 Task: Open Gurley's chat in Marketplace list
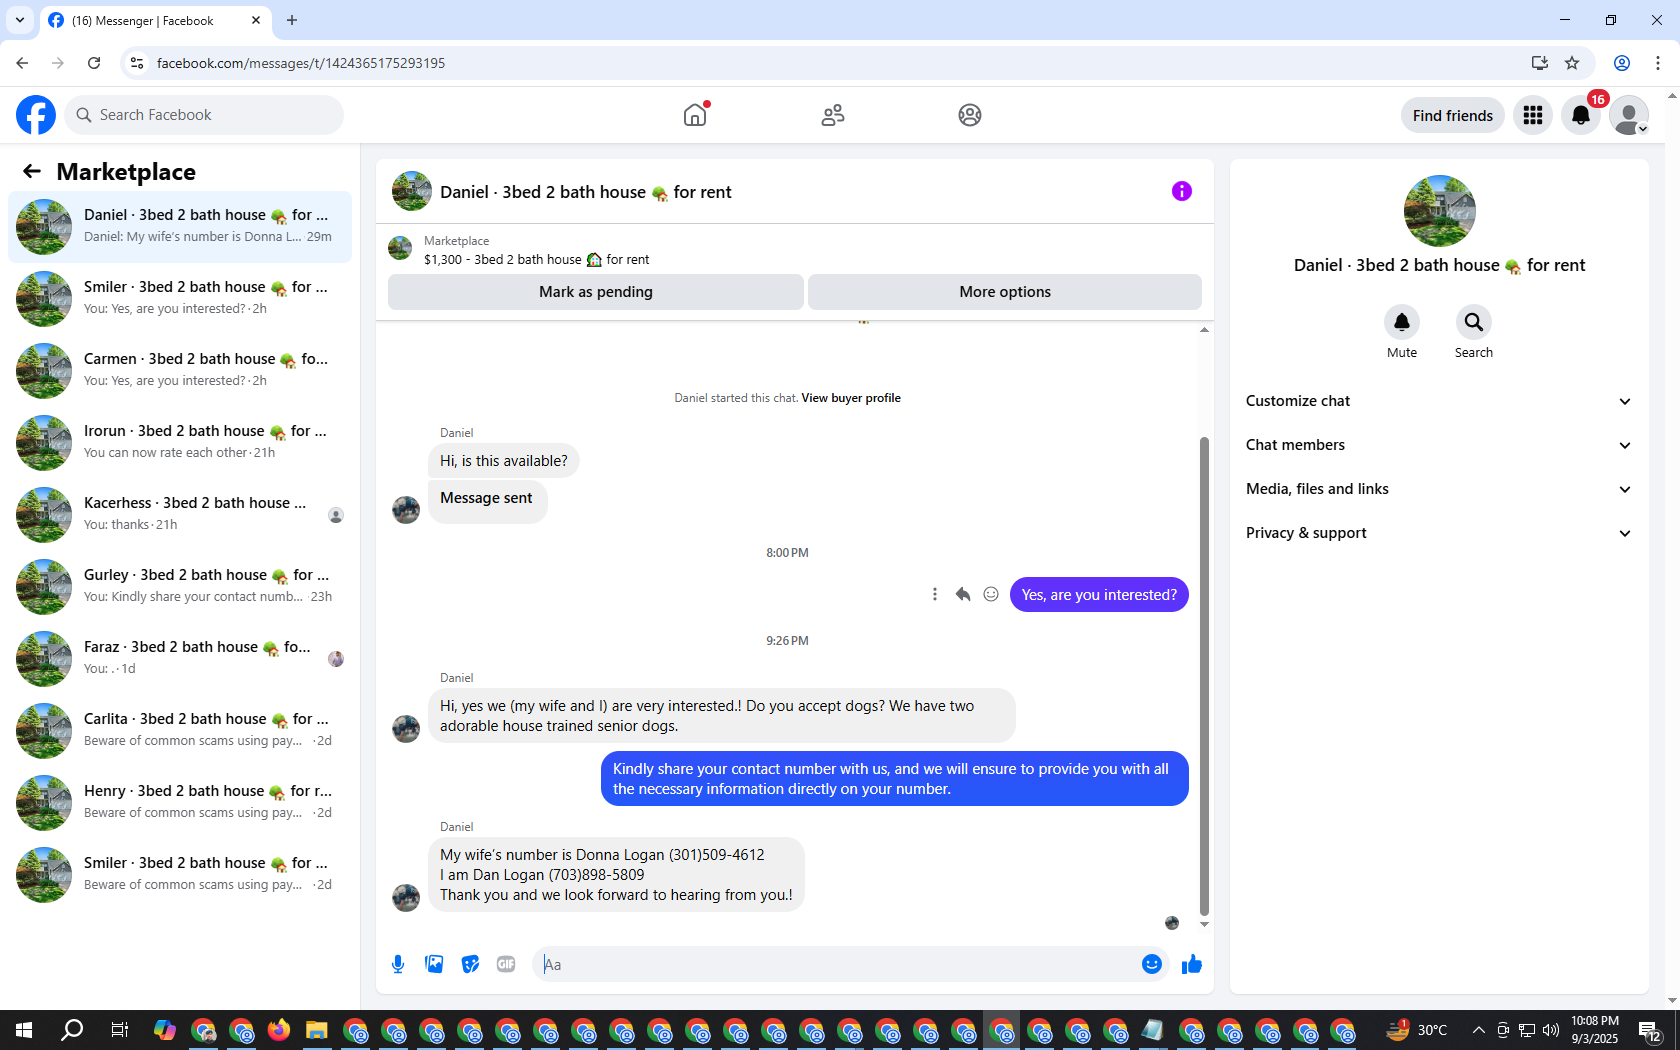click(x=180, y=587)
